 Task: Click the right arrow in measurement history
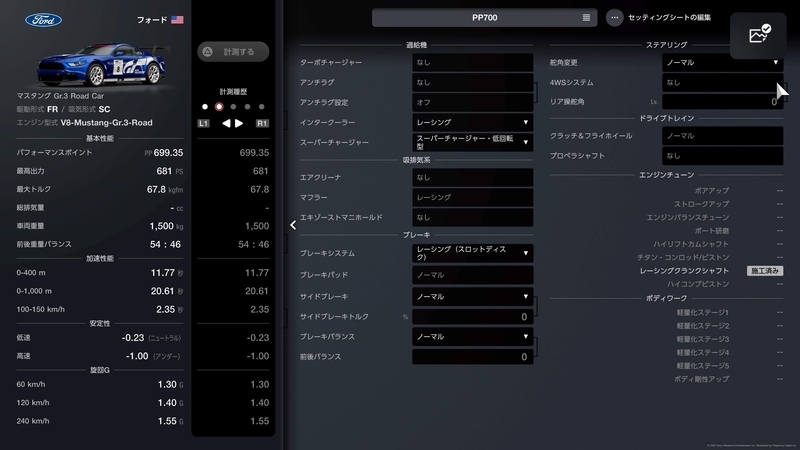tap(239, 123)
